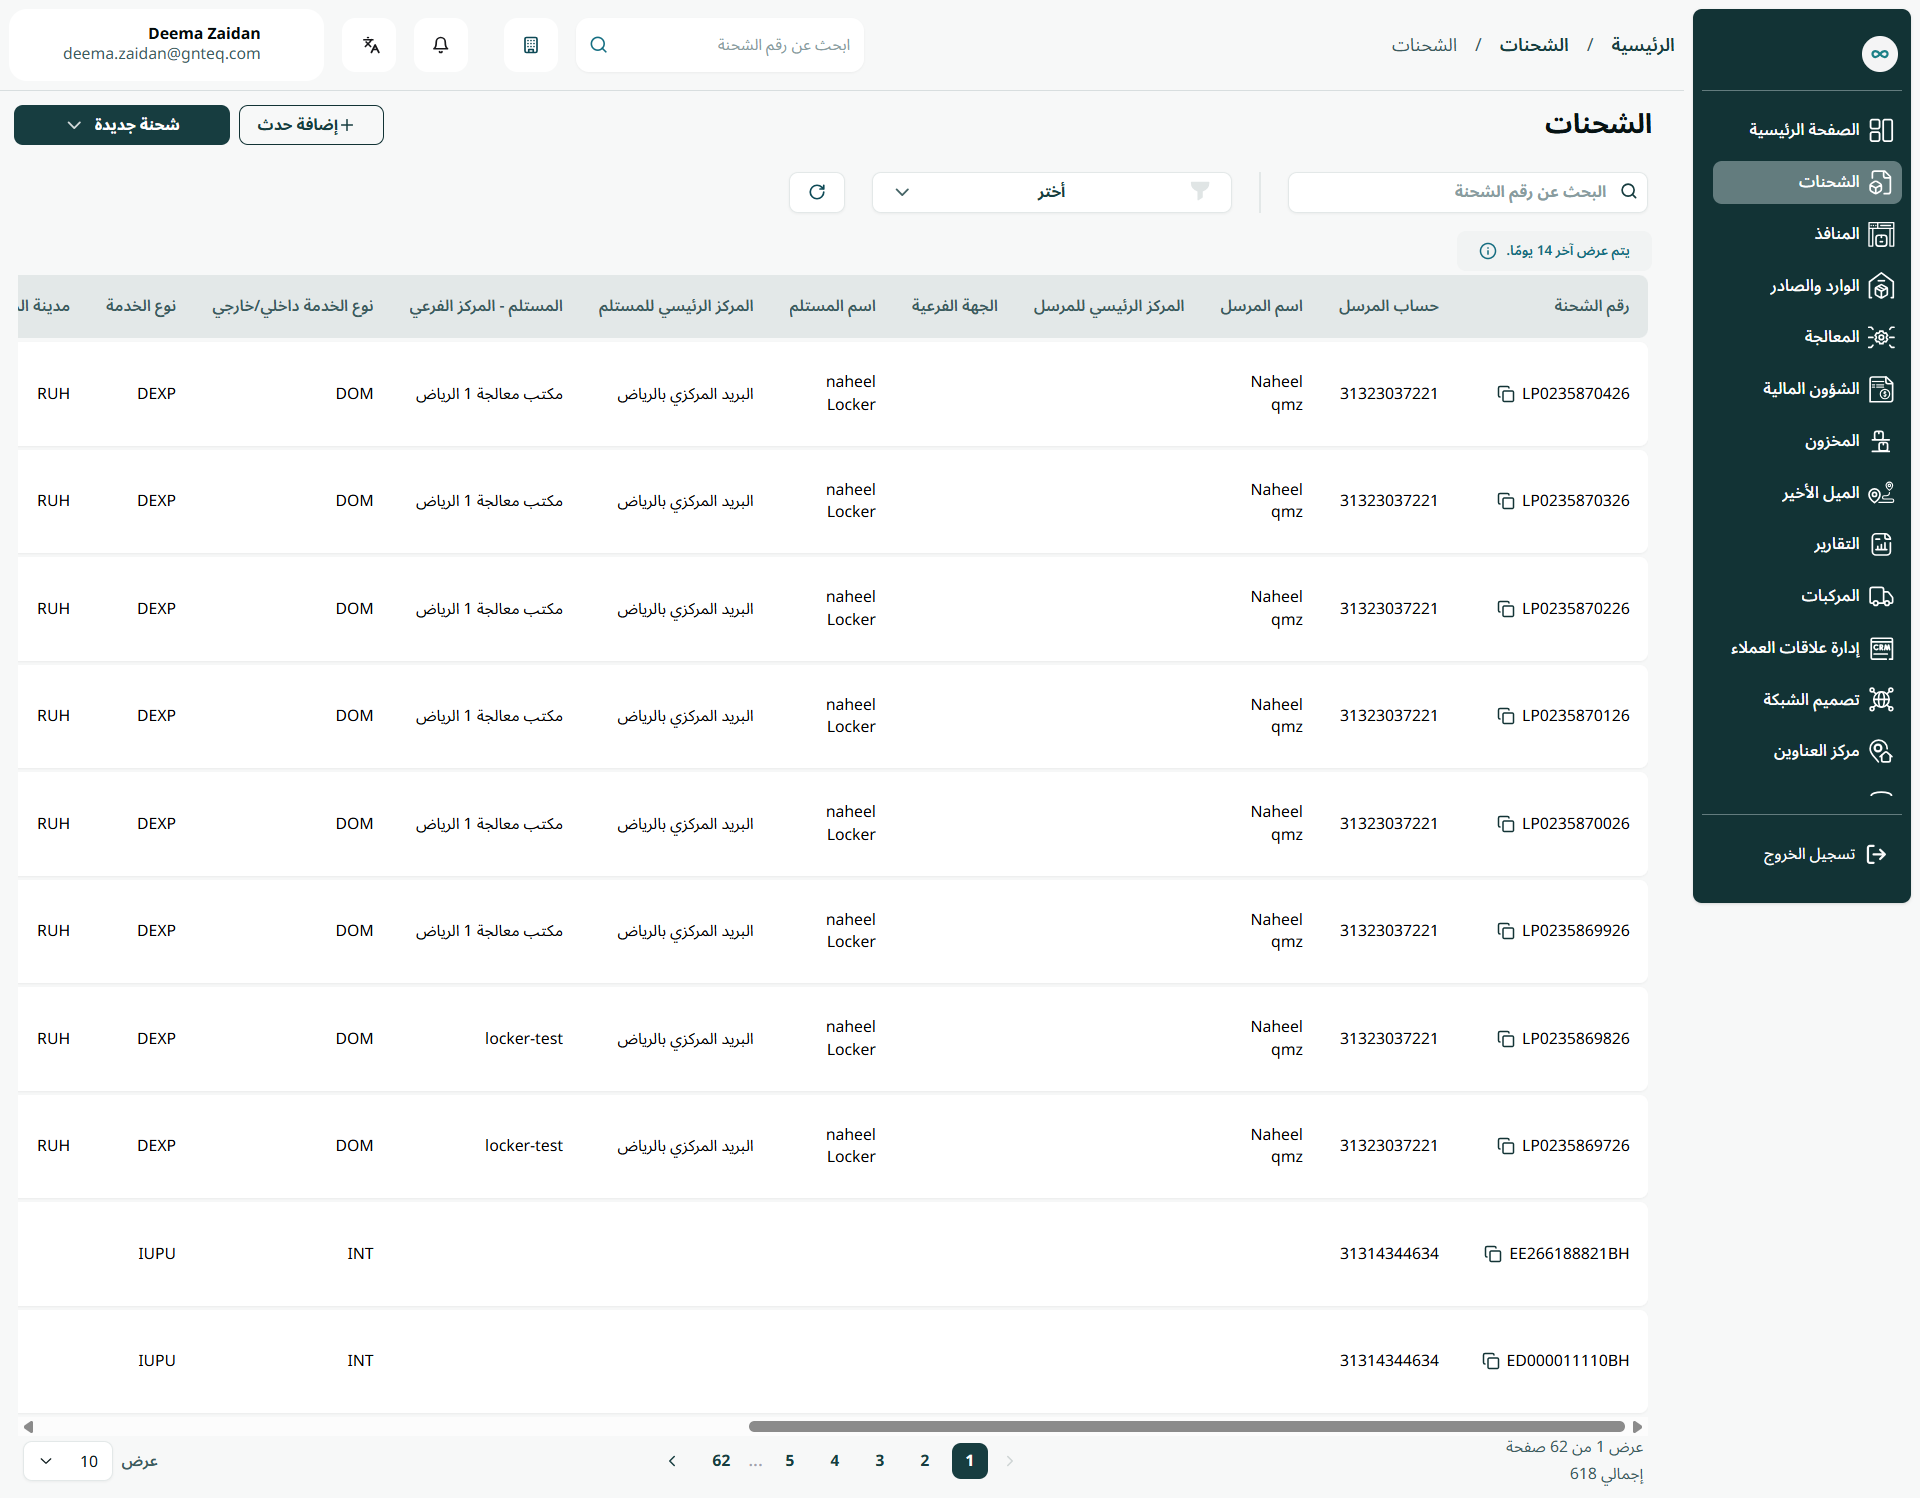Click the إضافة حدث button
This screenshot has height=1498, width=1920.
(x=311, y=125)
